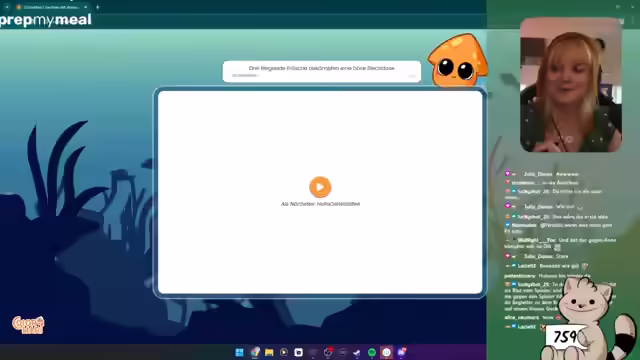Click the webcam video of the streamer
Viewport: 640px width, 360px height.
click(x=571, y=85)
